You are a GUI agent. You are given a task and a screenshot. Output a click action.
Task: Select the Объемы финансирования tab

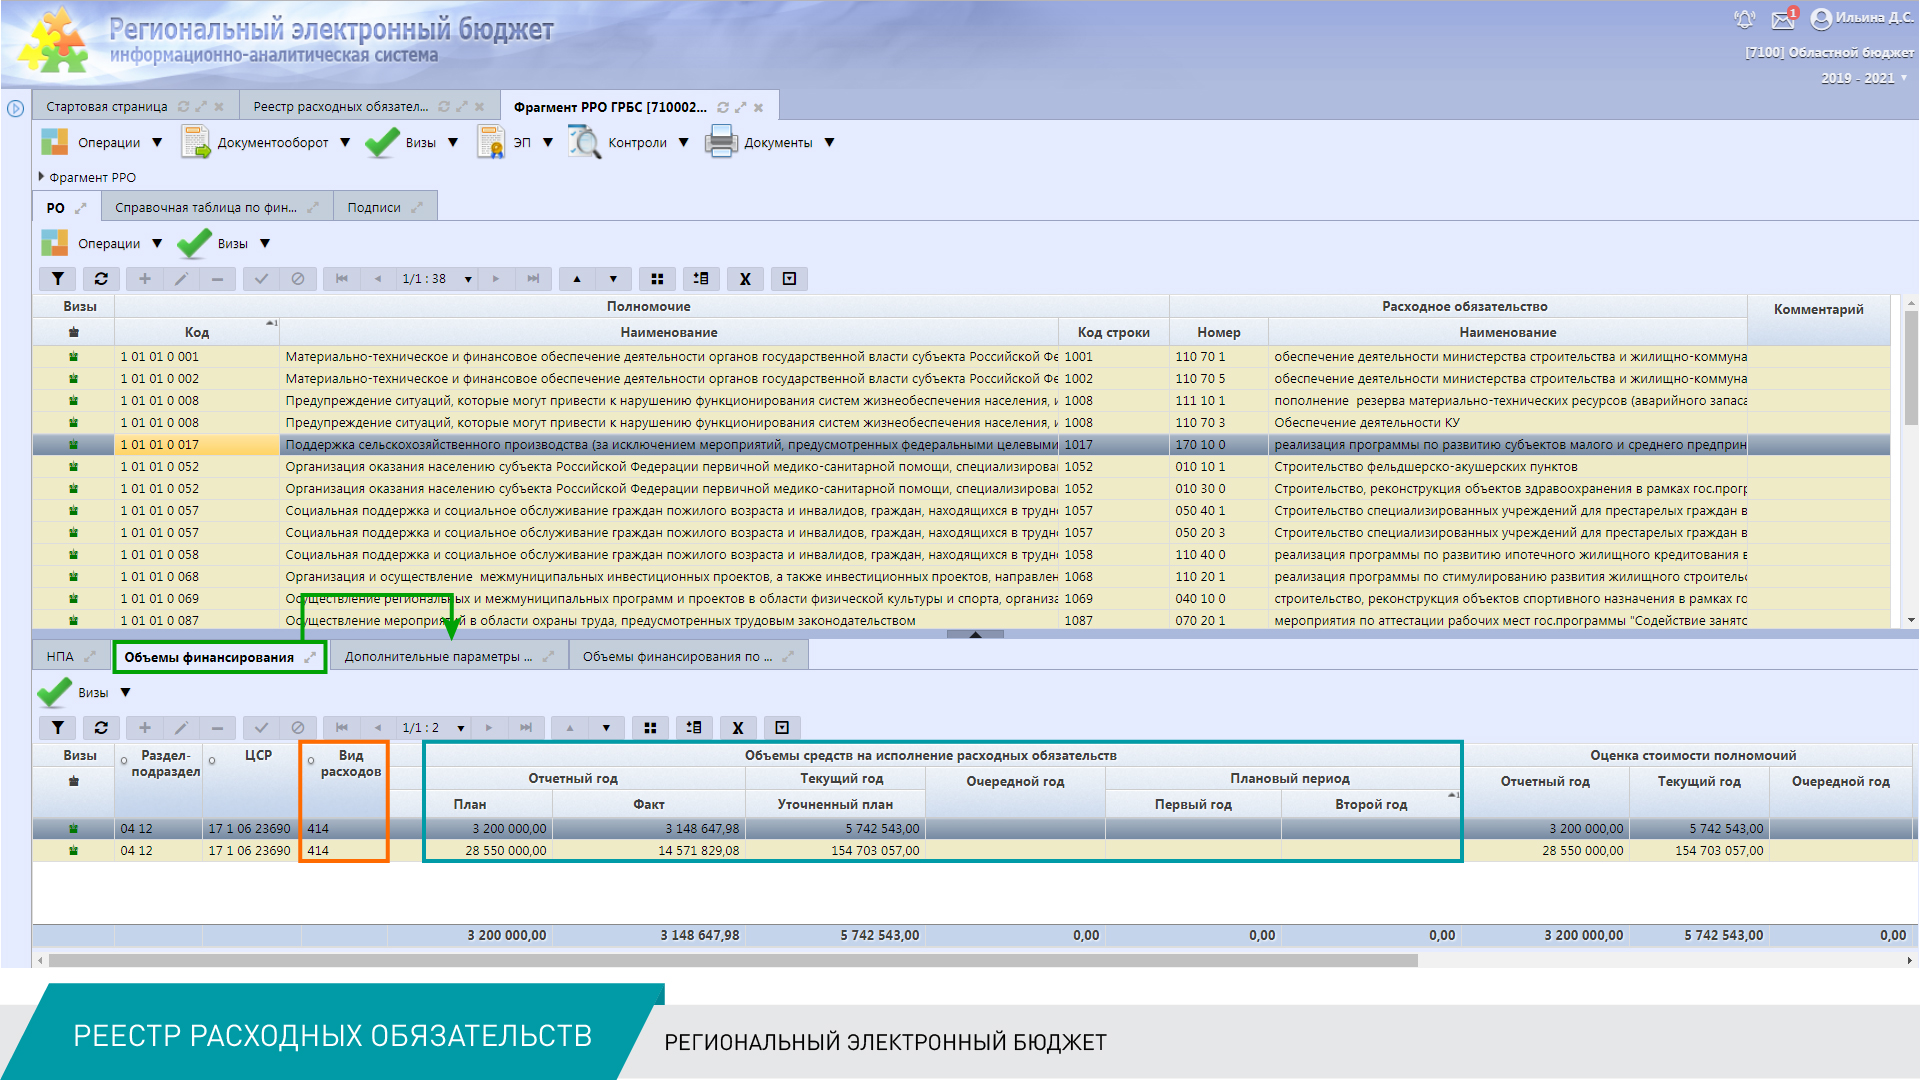pos(209,657)
